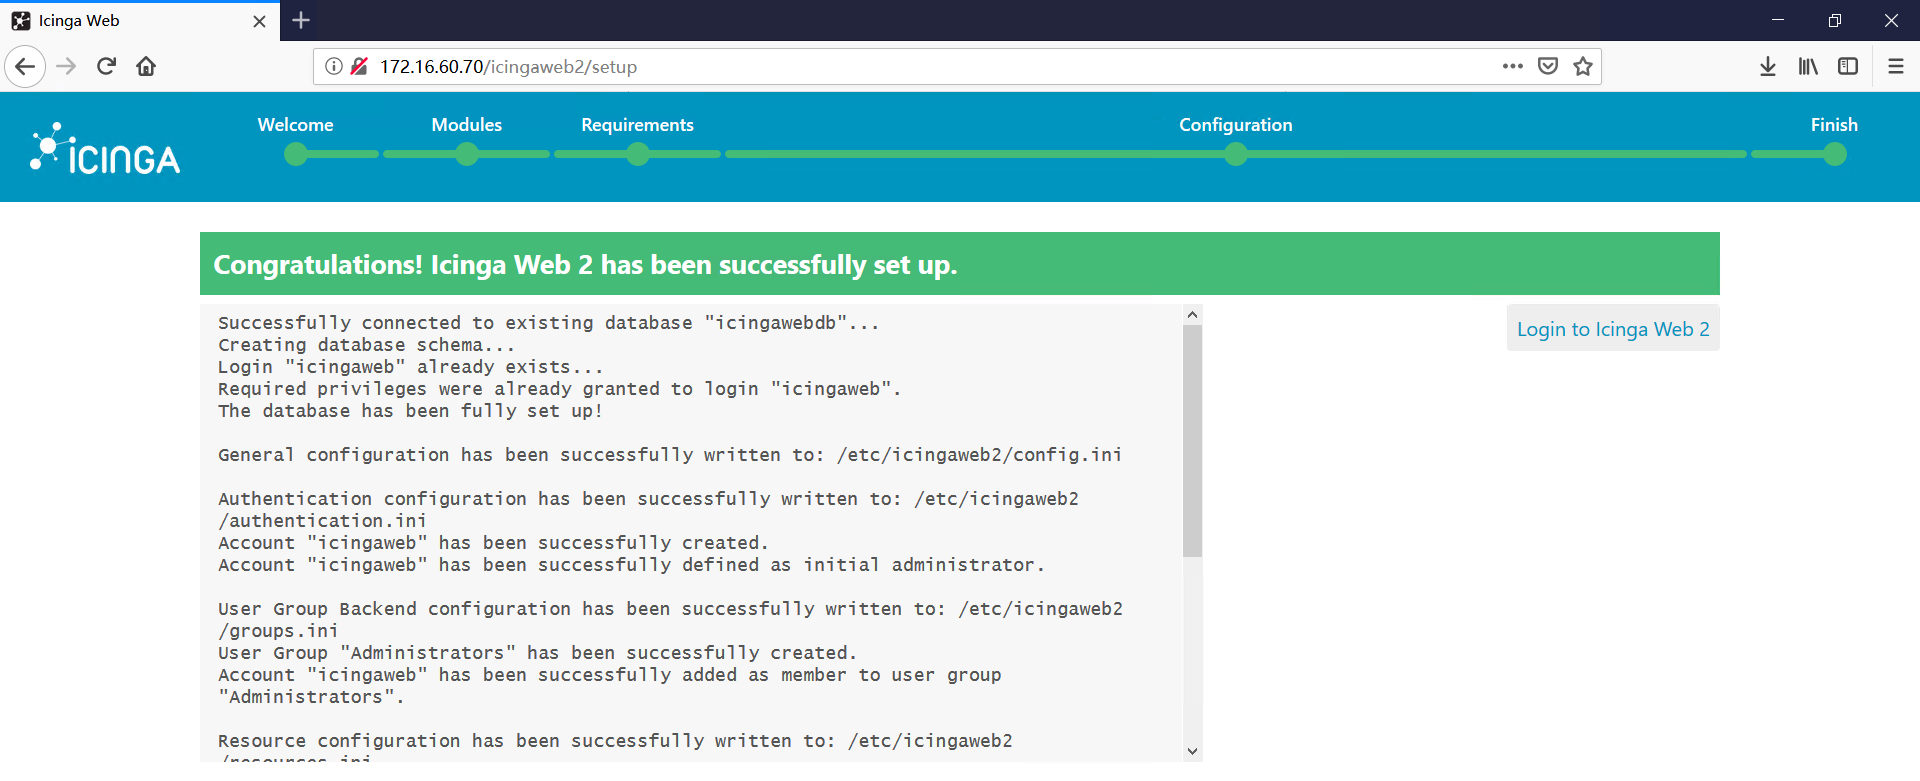
Task: Go to the Finish setup step
Action: click(1834, 125)
